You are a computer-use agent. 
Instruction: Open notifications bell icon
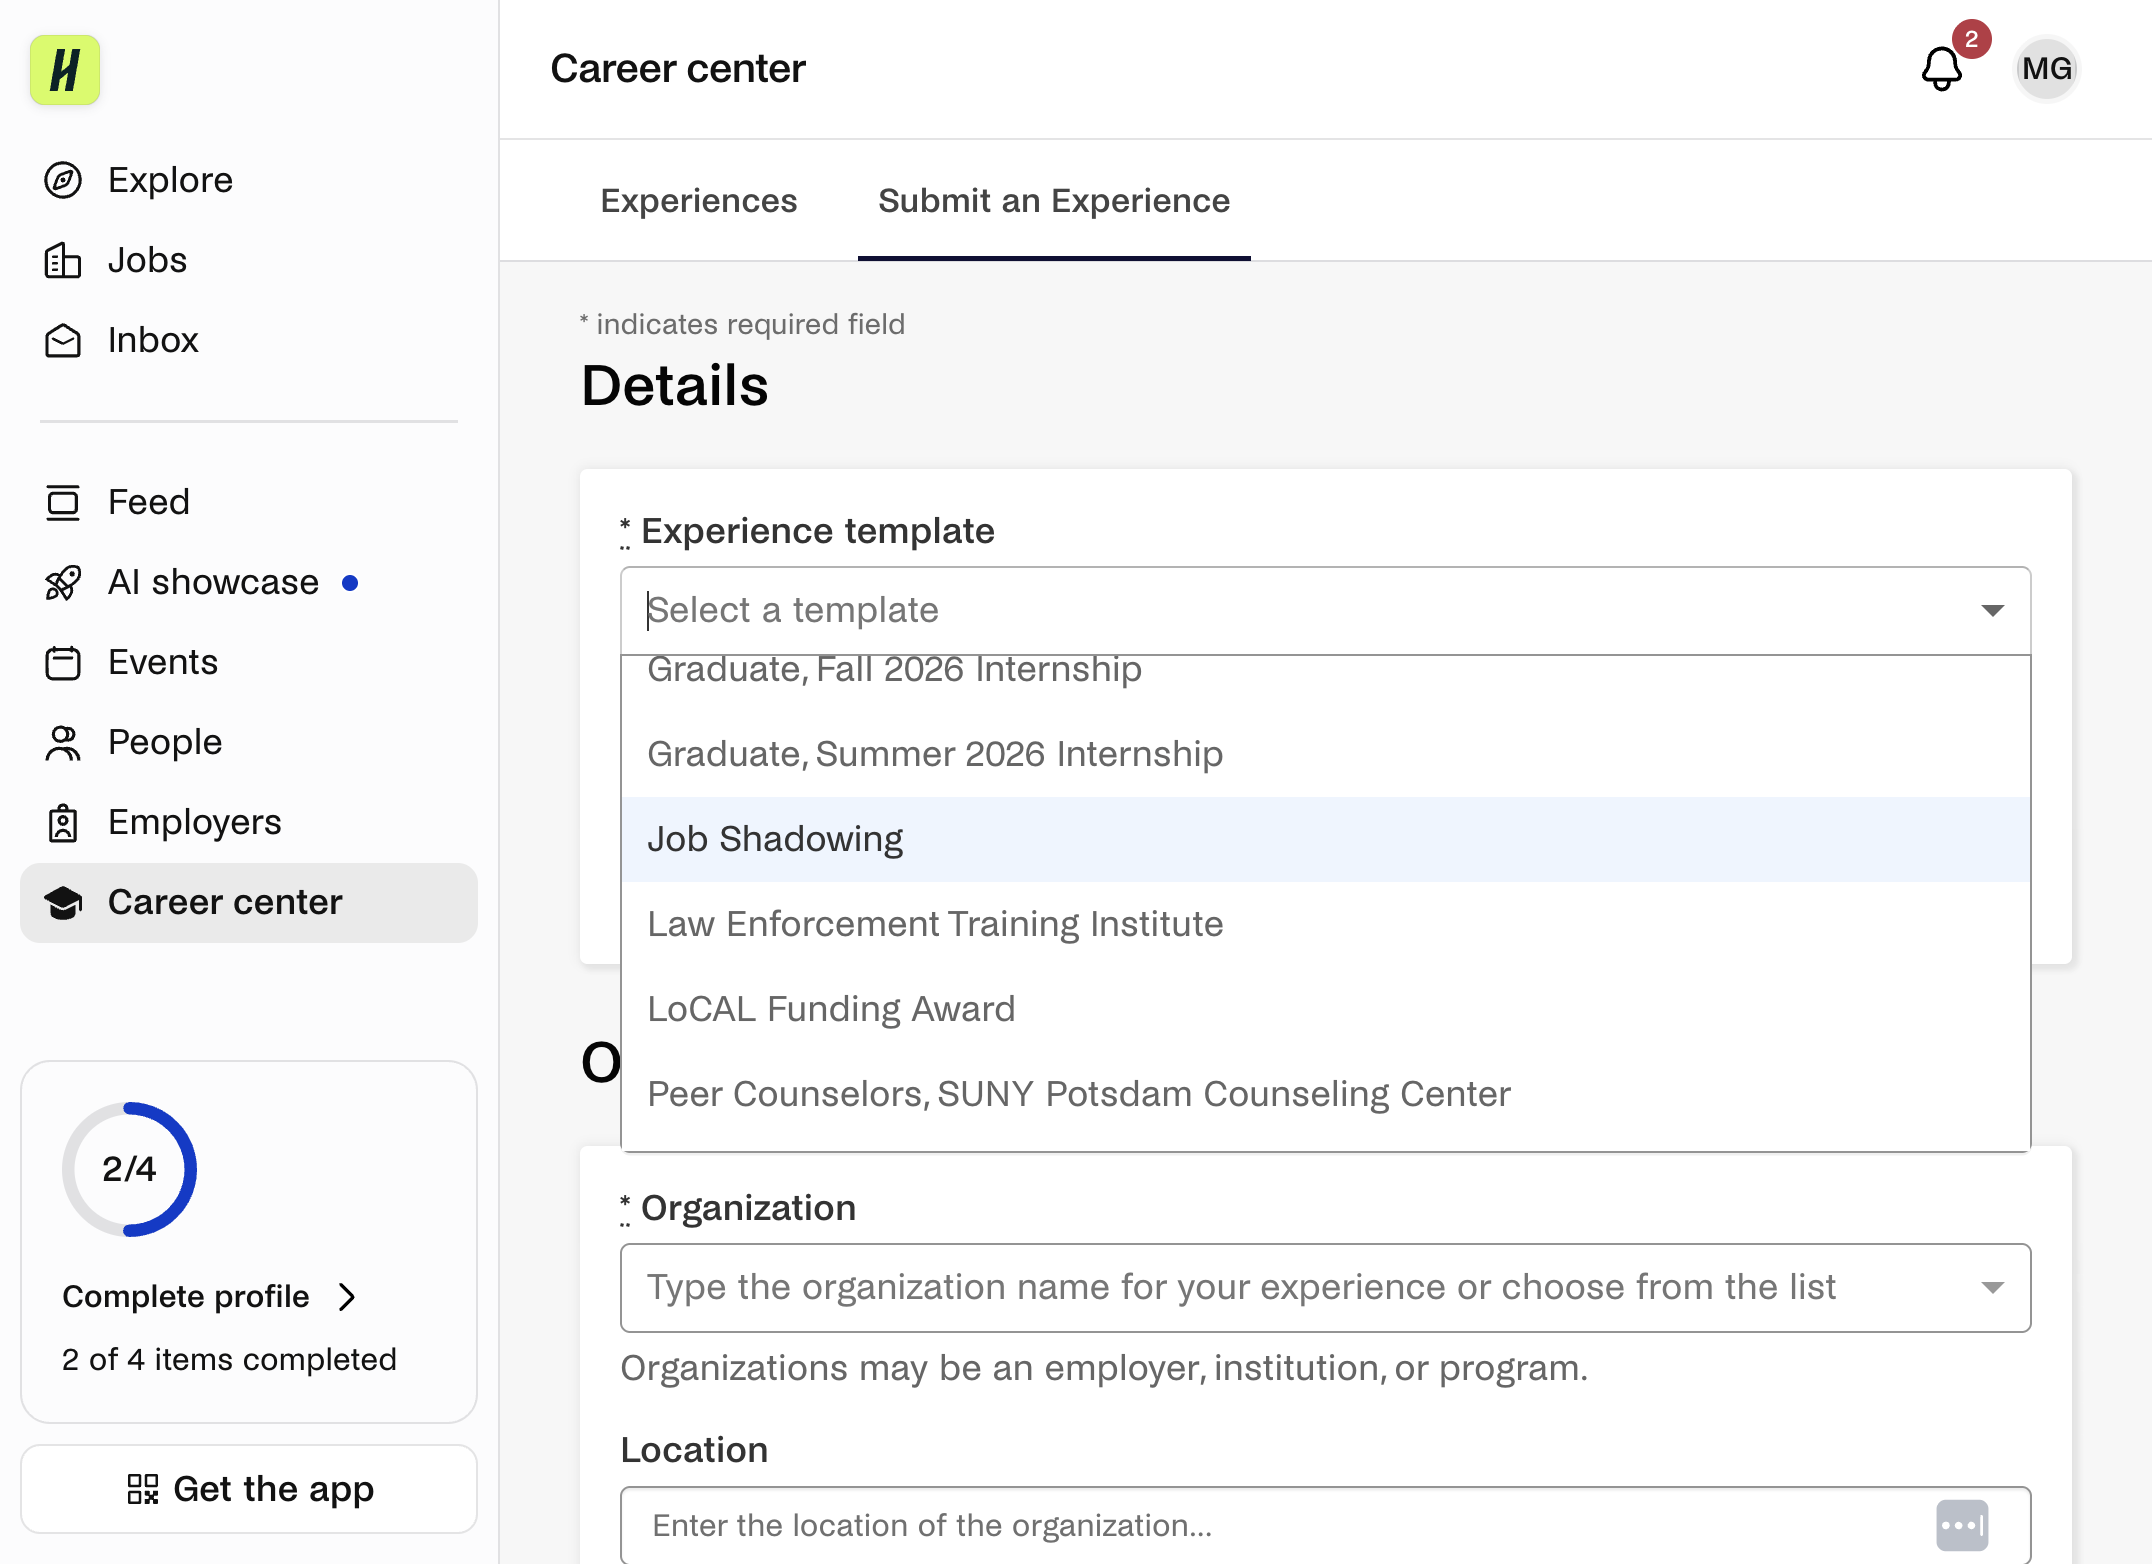[1942, 69]
